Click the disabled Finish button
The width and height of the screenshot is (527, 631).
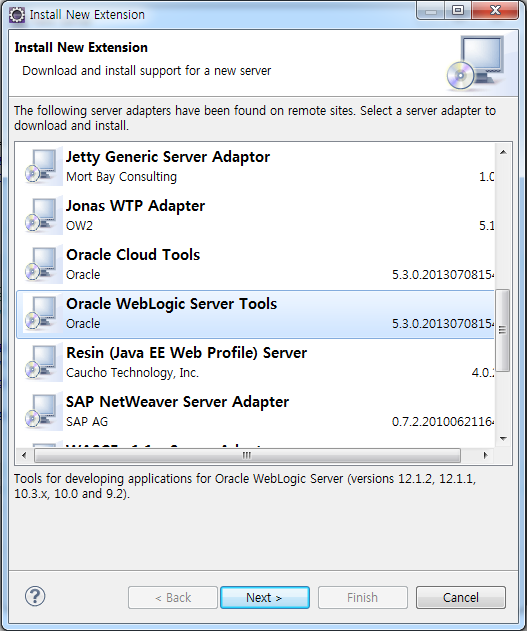coord(362,597)
